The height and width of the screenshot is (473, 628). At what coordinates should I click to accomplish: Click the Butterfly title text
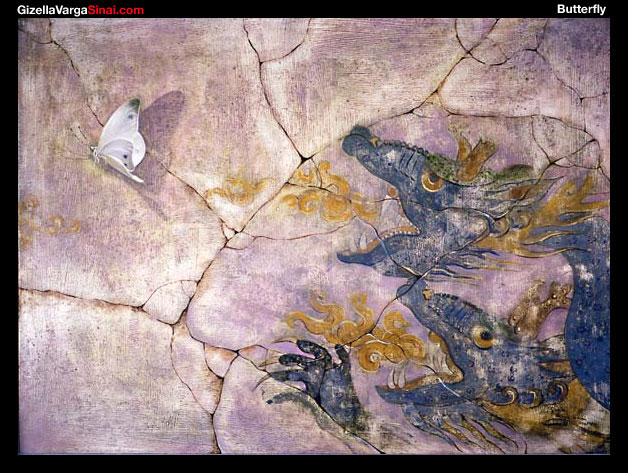581,10
